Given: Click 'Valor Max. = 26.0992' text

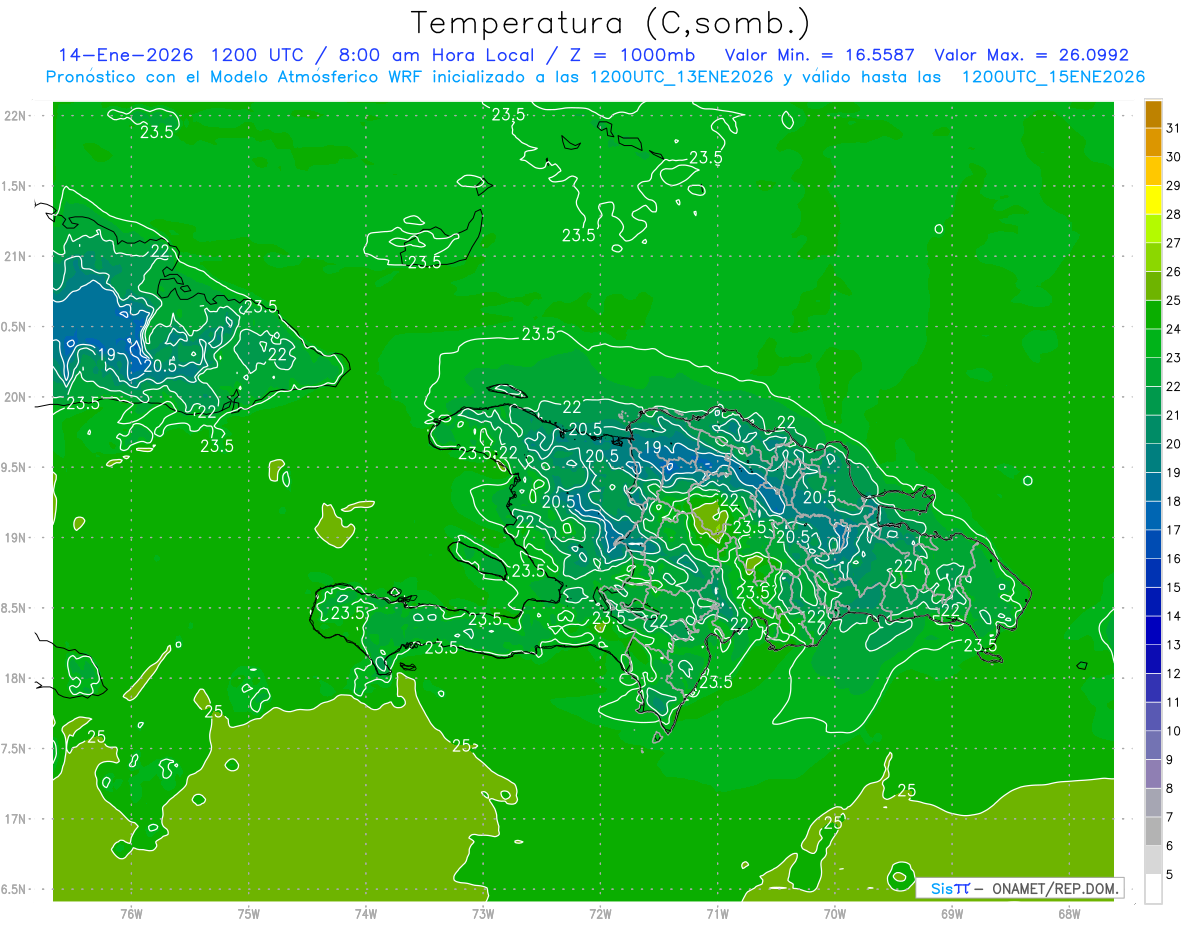Looking at the screenshot, I should tap(1031, 55).
